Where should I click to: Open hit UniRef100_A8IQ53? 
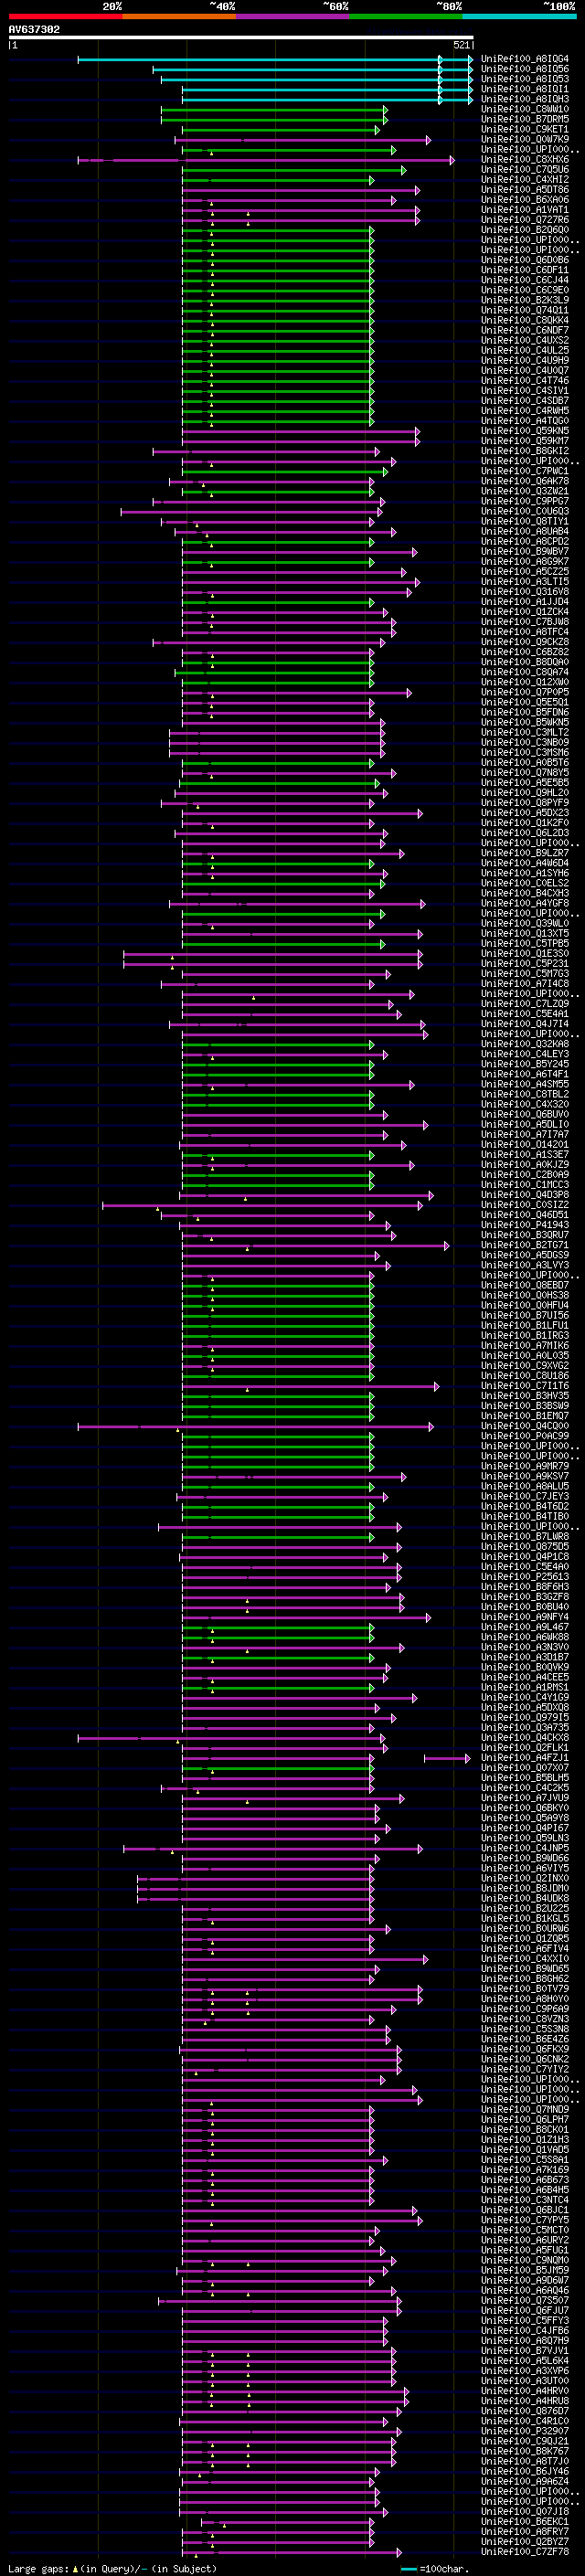pyautogui.click(x=525, y=79)
